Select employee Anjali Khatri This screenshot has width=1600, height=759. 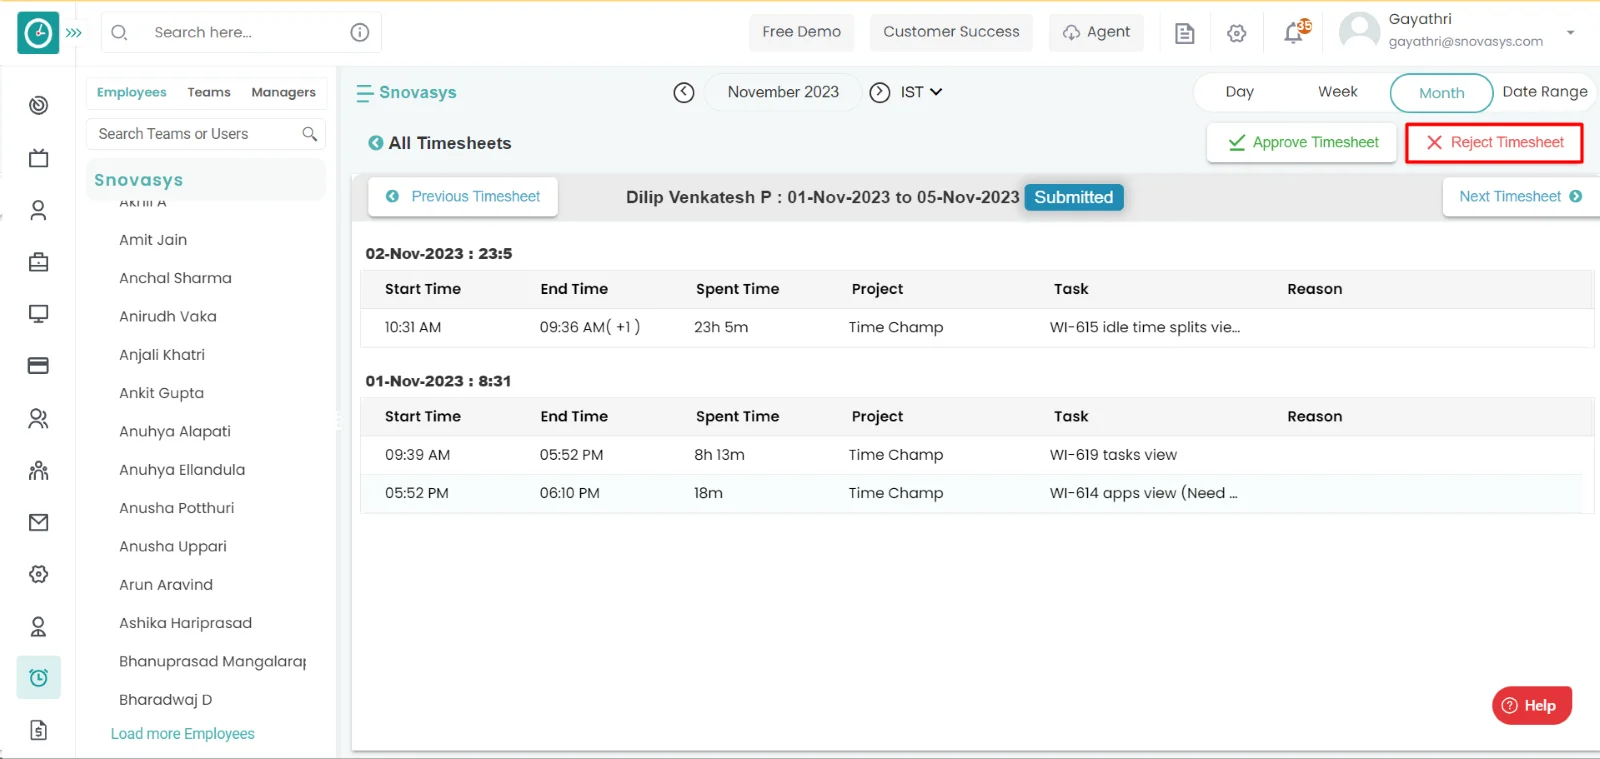[x=162, y=355]
